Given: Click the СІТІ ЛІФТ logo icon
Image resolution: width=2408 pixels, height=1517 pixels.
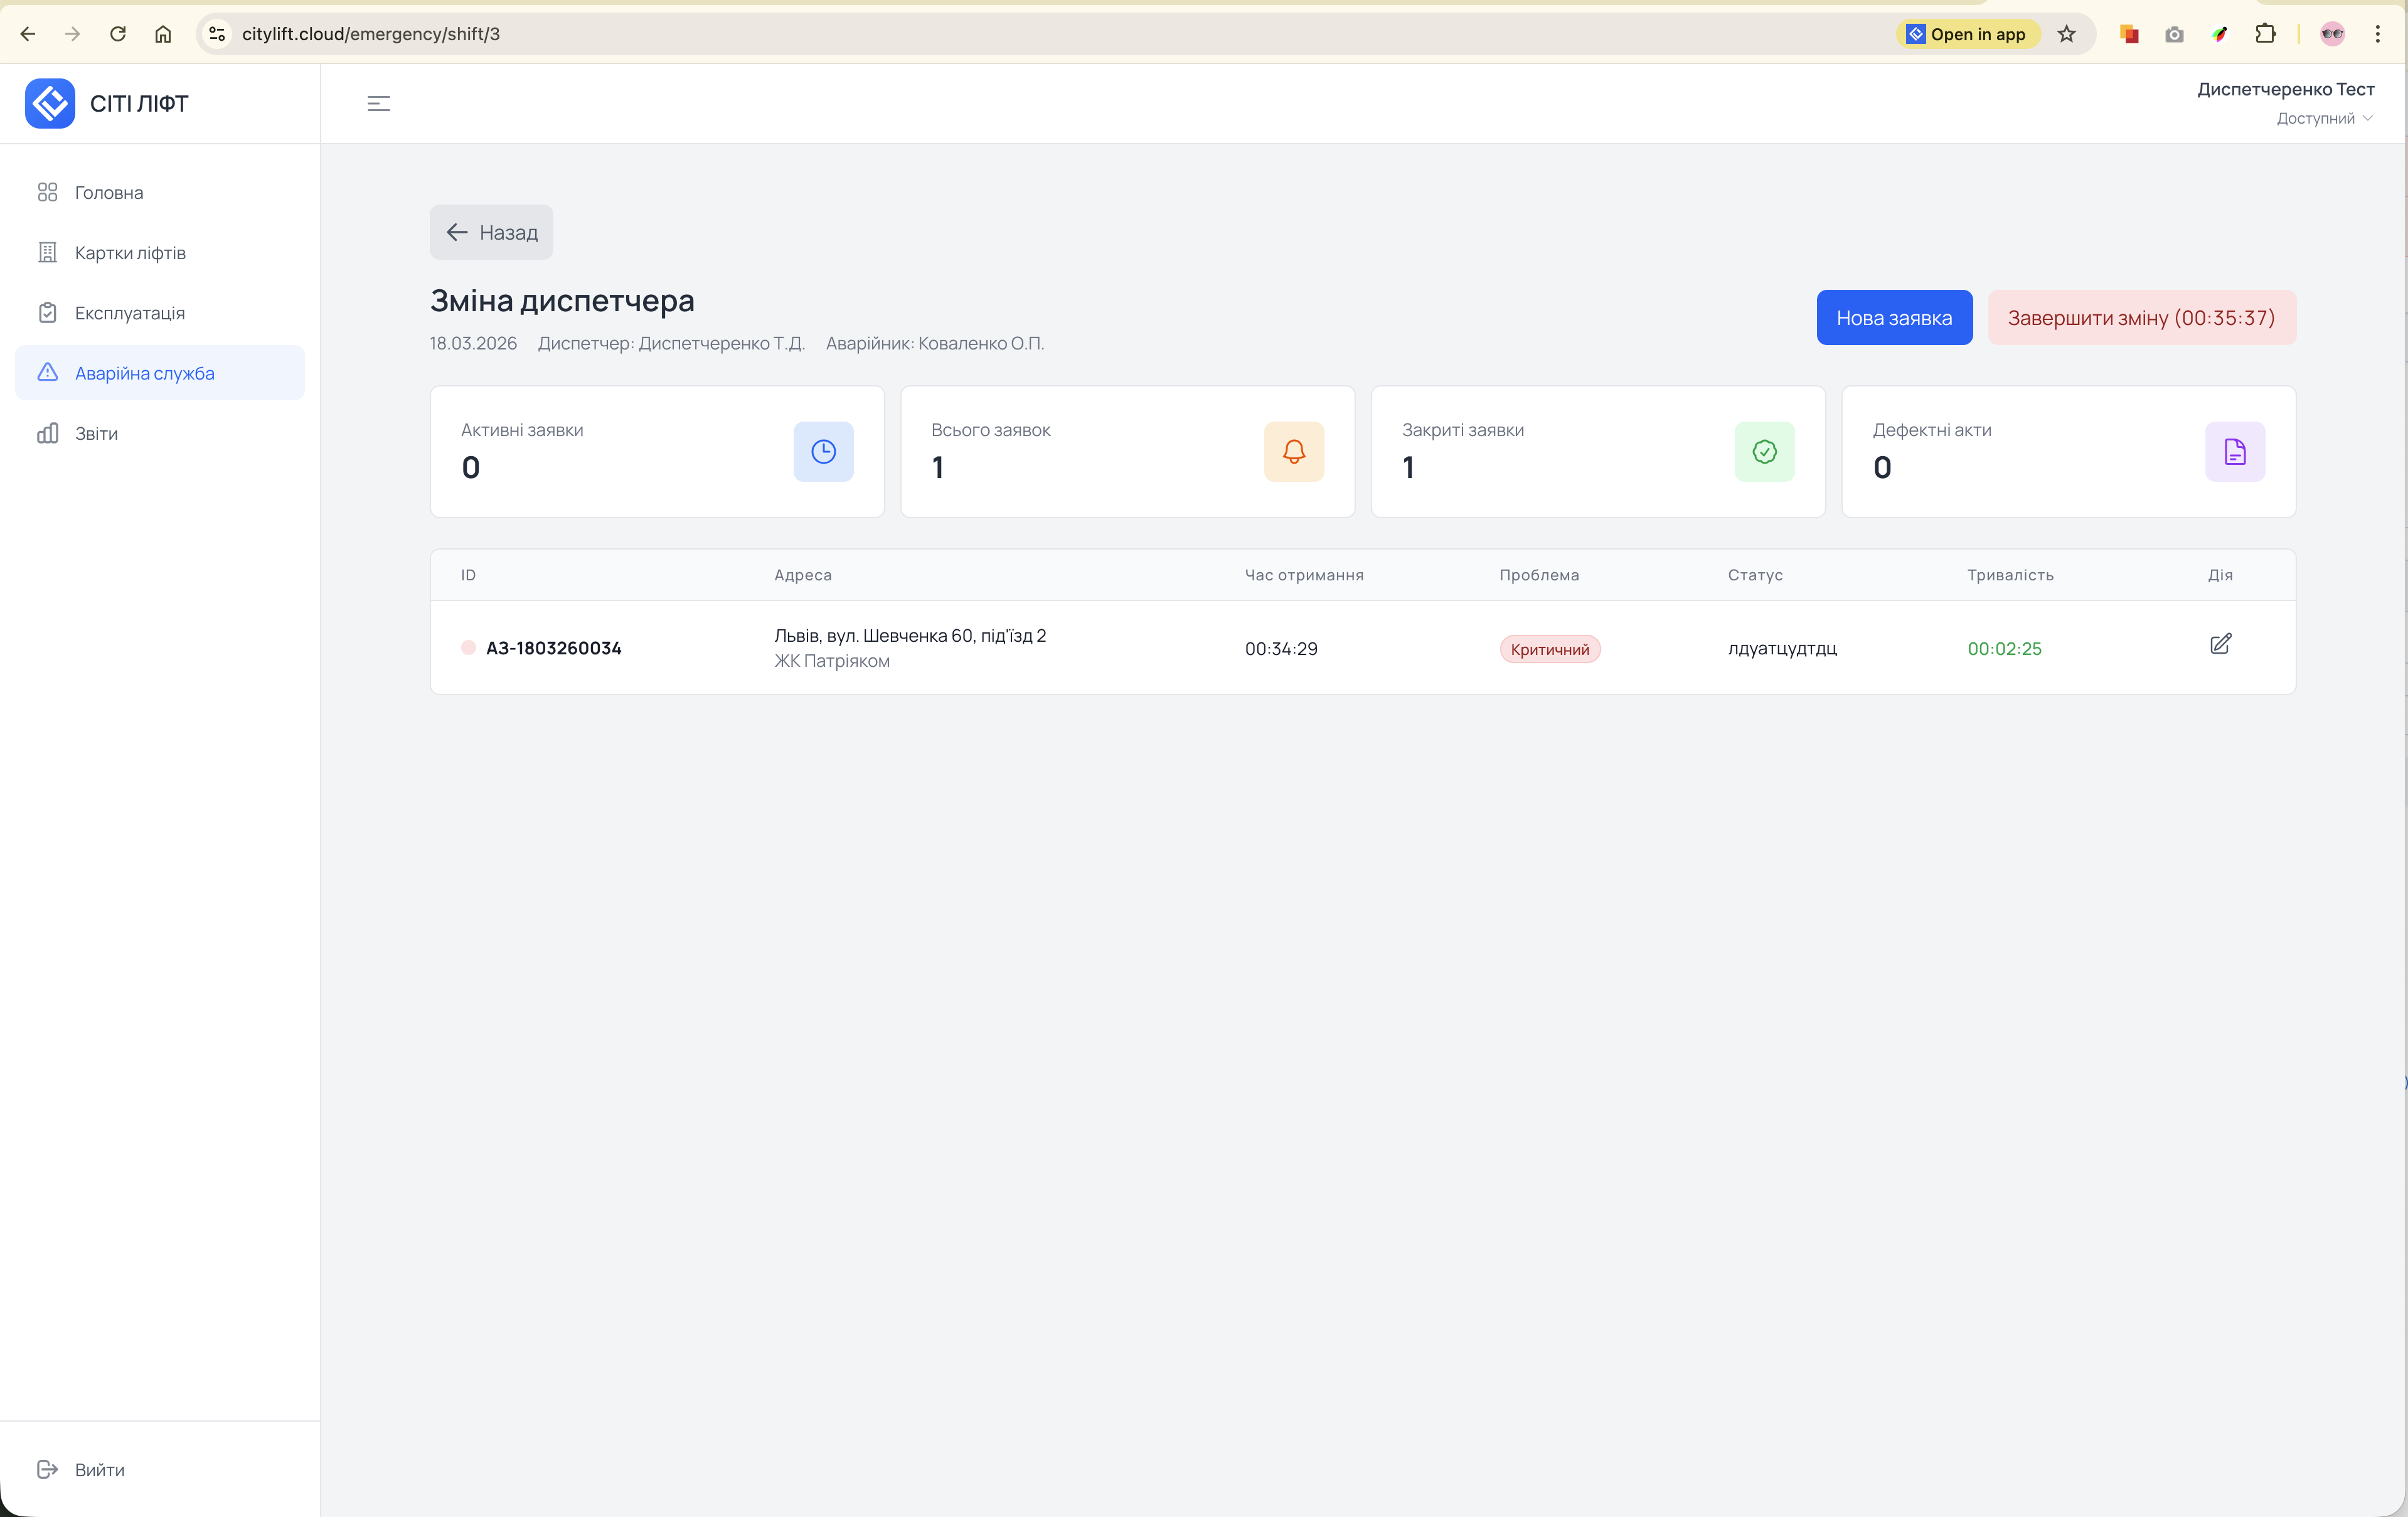Looking at the screenshot, I should 50,104.
